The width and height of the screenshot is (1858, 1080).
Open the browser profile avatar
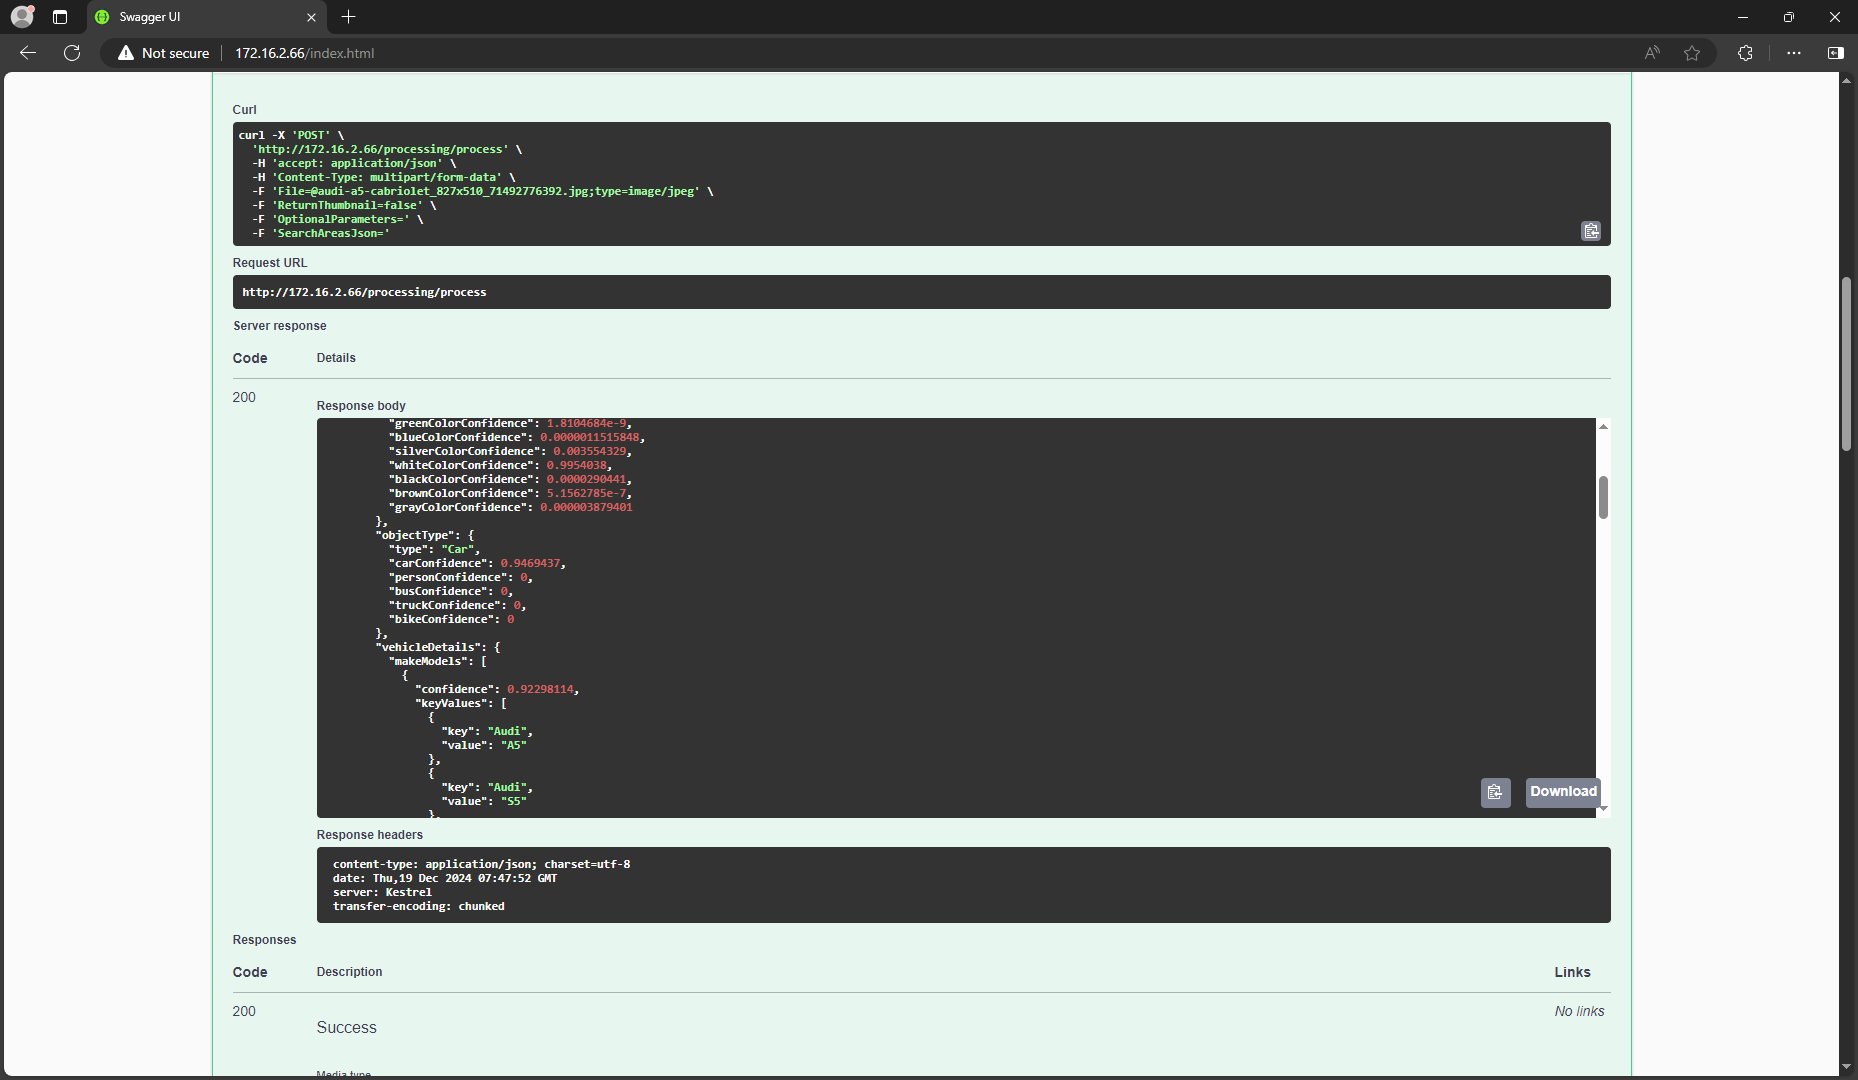pyautogui.click(x=22, y=16)
